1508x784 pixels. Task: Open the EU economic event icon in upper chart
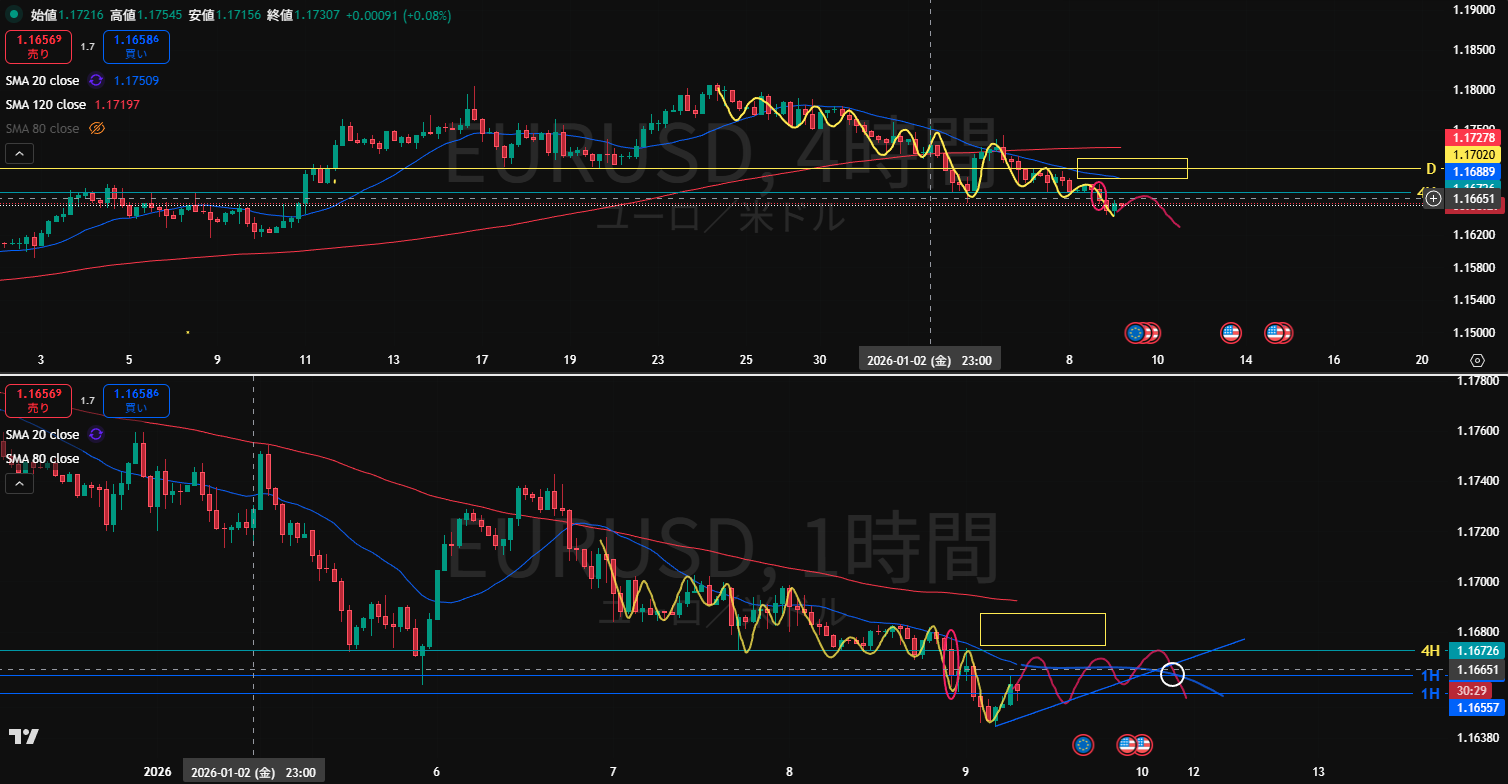(1135, 333)
